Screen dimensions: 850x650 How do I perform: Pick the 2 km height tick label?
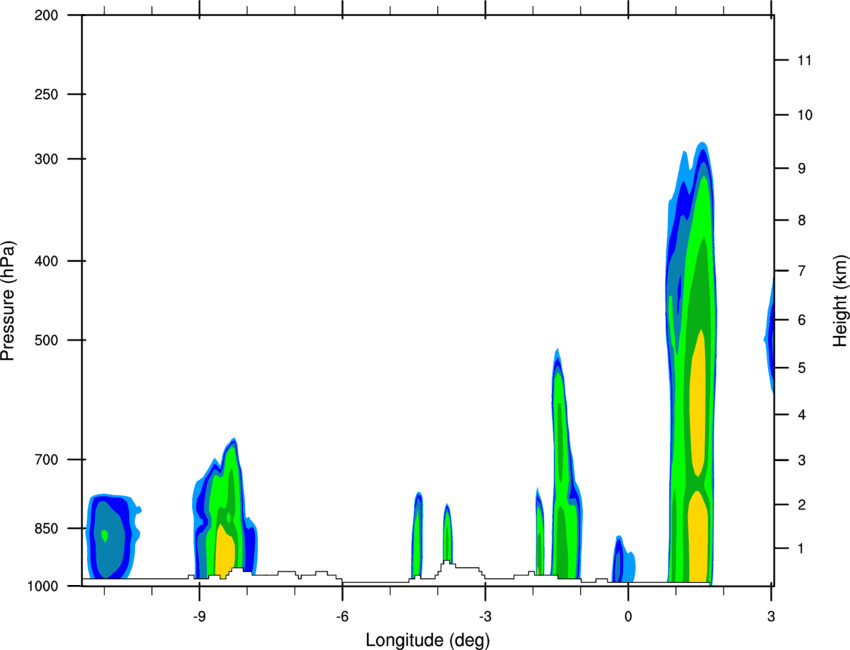point(801,505)
